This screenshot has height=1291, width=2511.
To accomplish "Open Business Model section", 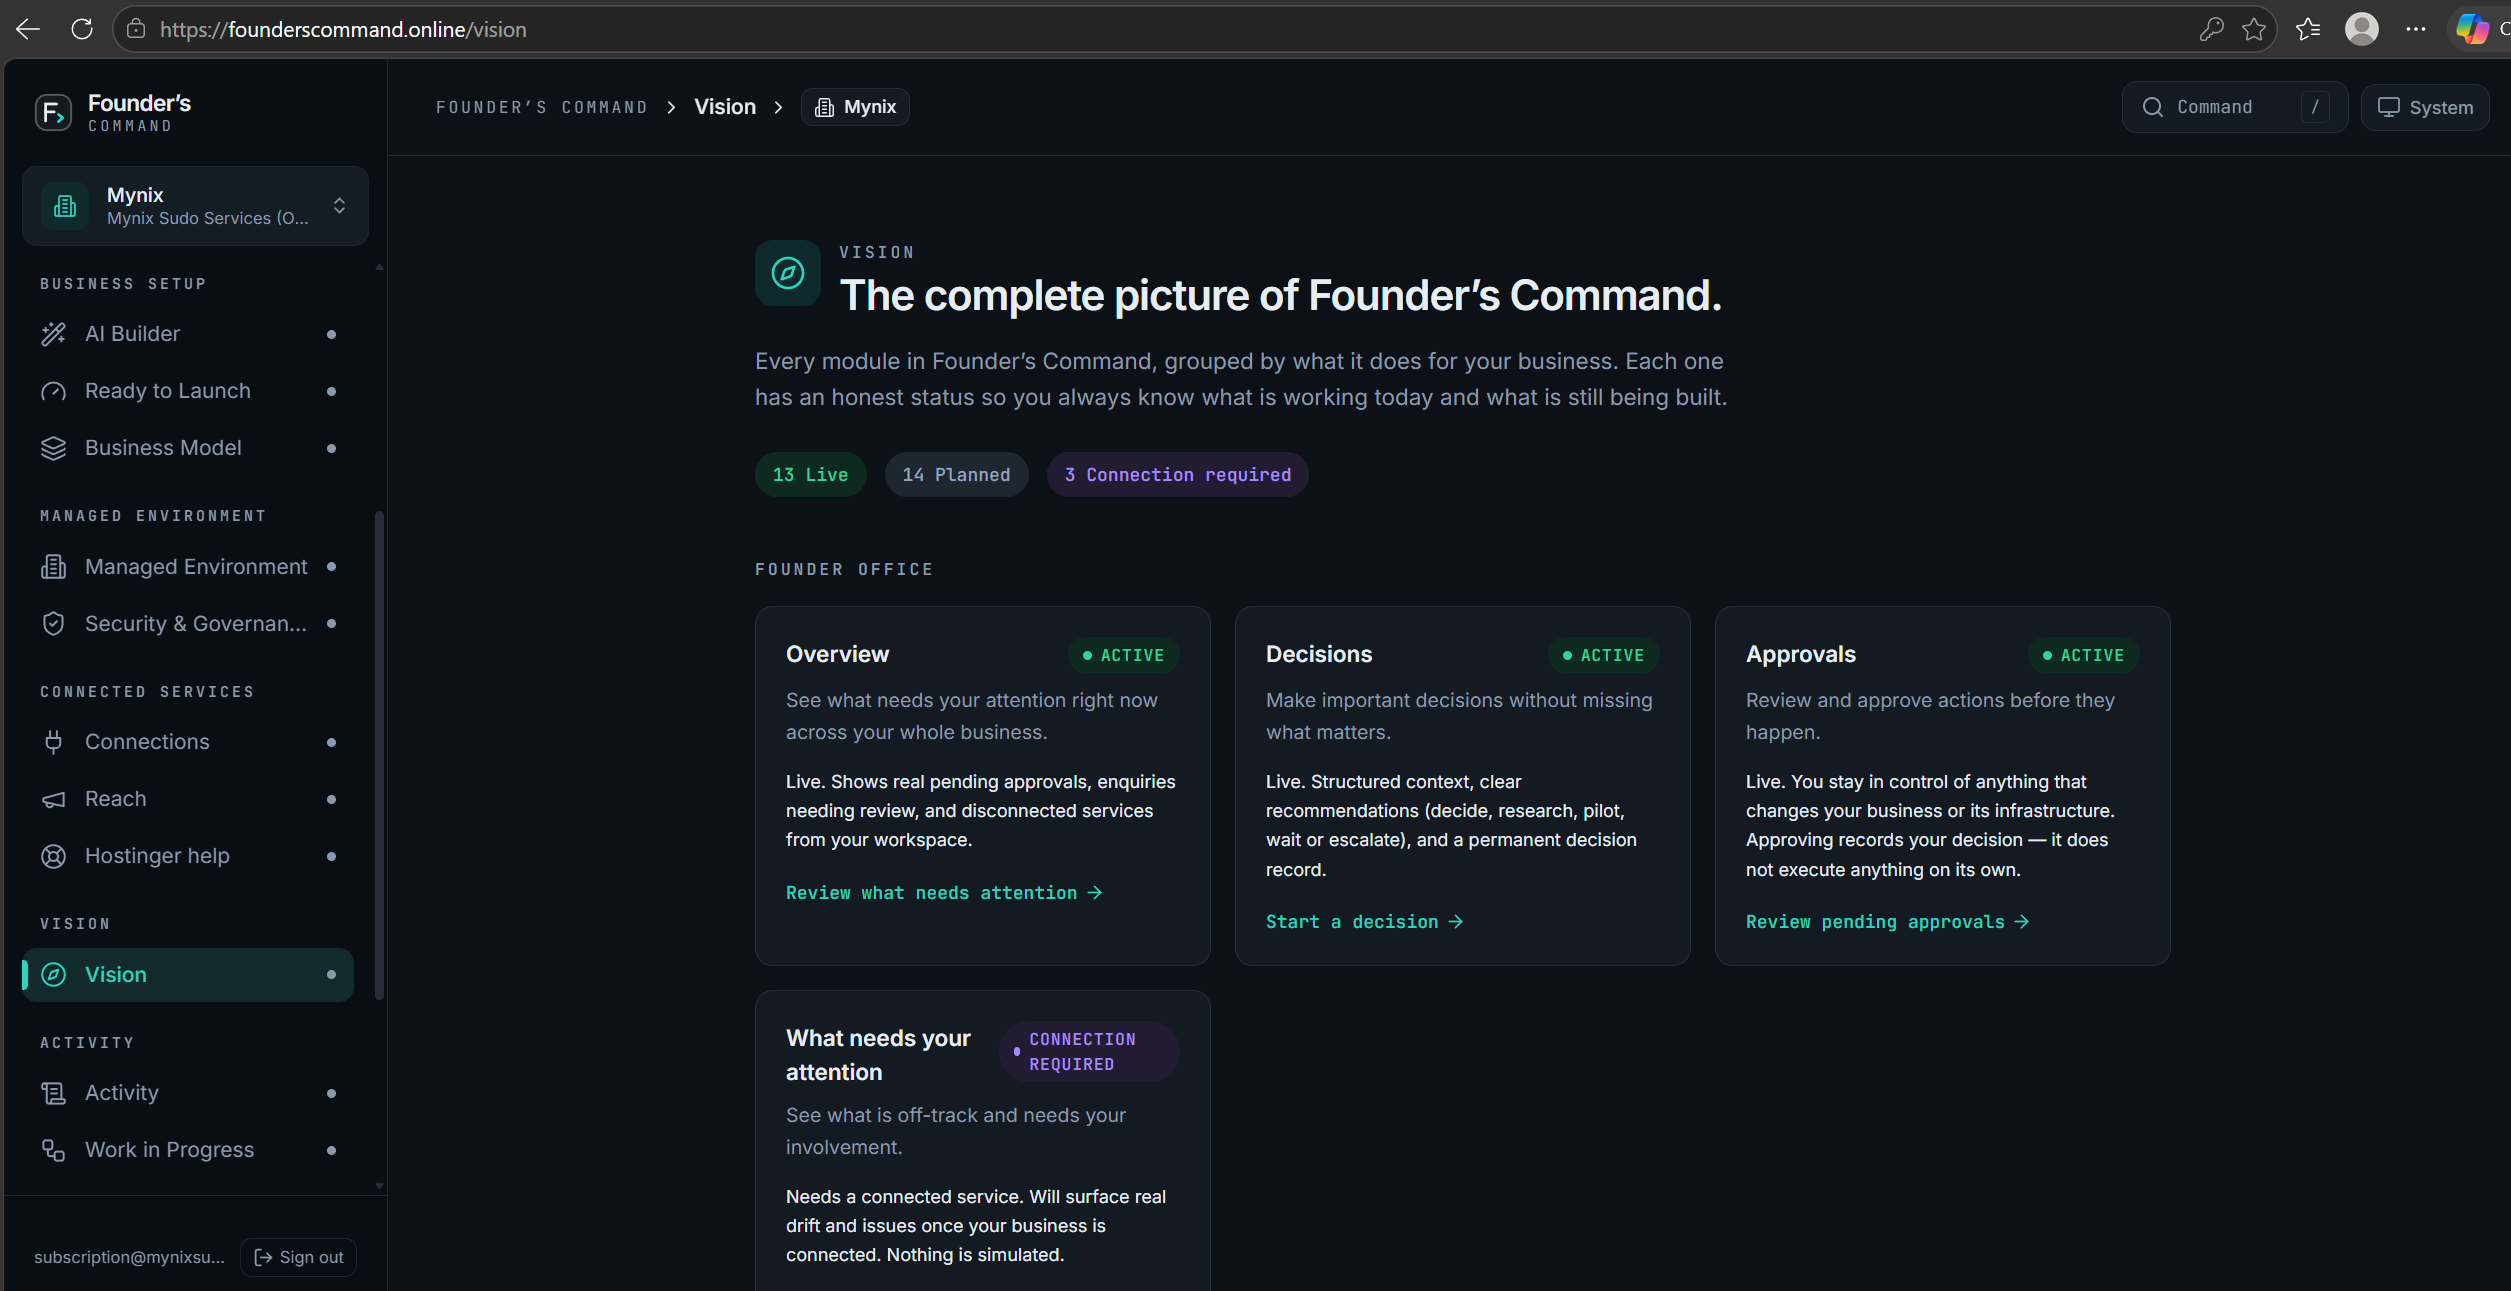I will (188, 448).
